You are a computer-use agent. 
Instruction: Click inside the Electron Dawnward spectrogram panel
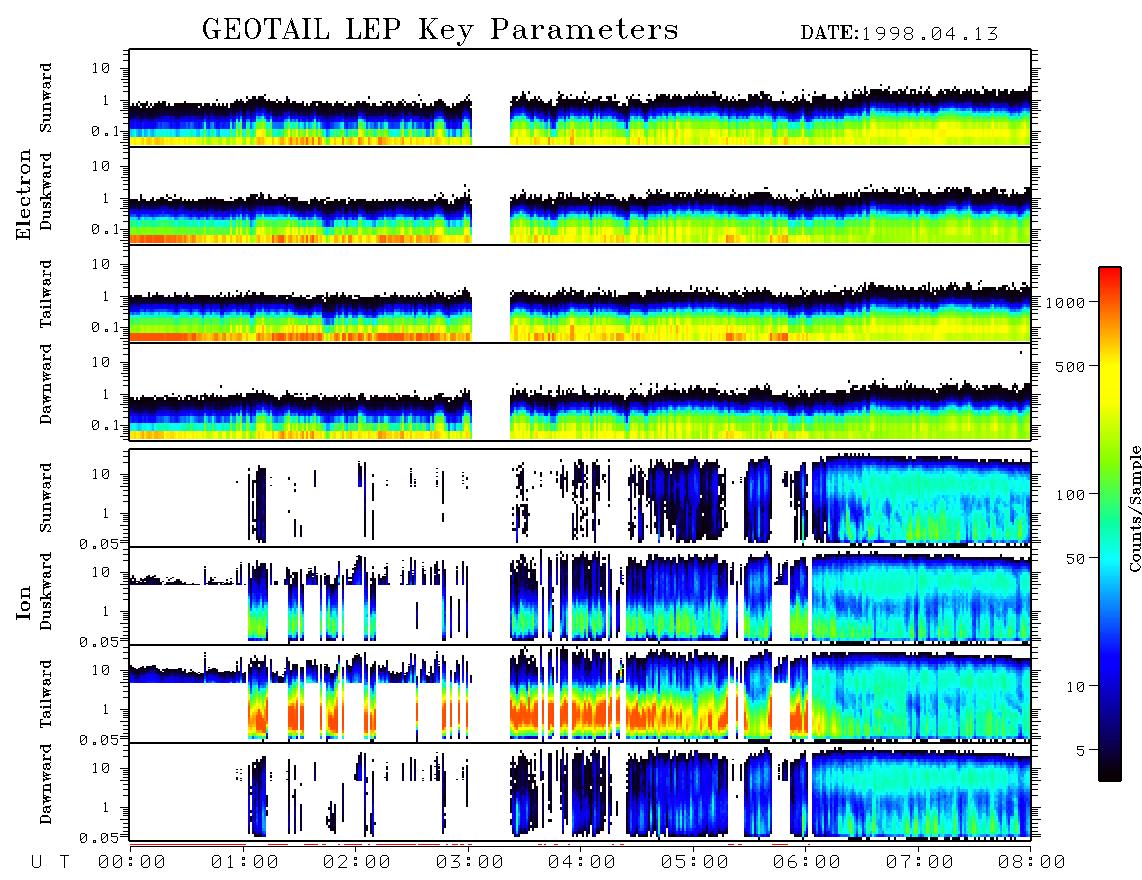[580, 392]
